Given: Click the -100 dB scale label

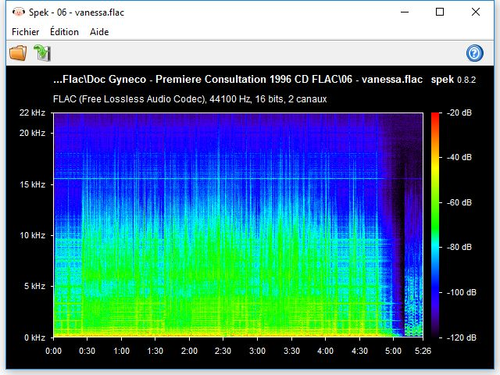Looking at the screenshot, I should 461,292.
